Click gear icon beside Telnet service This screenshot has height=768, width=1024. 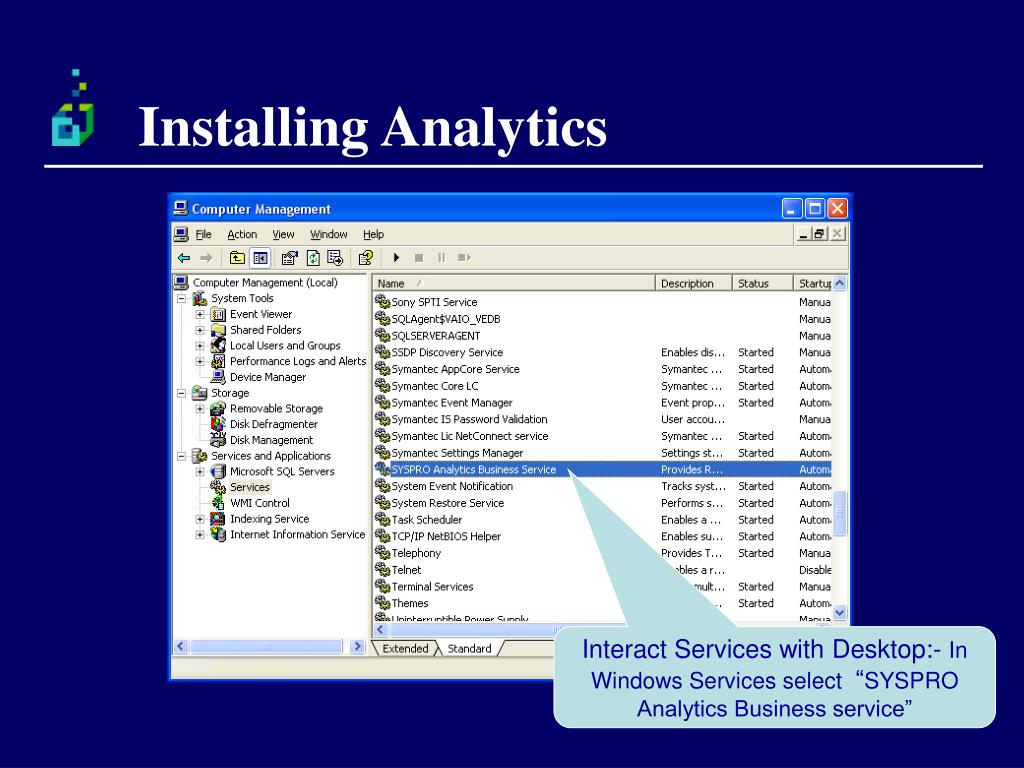382,569
